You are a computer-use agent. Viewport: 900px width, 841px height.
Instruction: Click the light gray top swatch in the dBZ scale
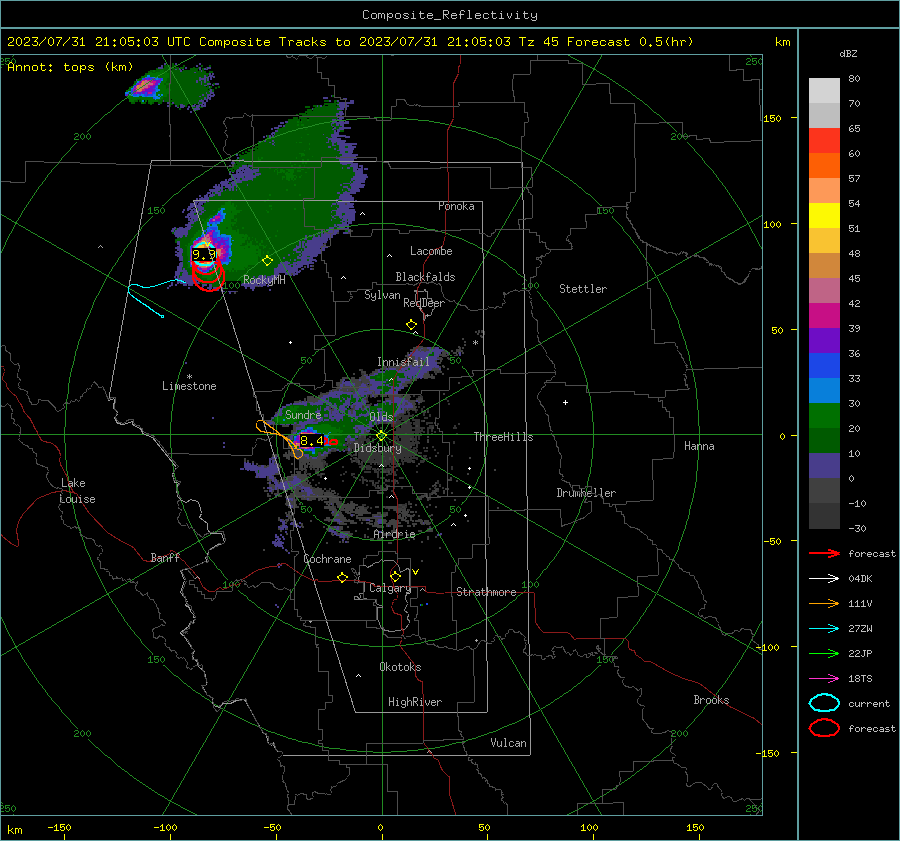(824, 90)
